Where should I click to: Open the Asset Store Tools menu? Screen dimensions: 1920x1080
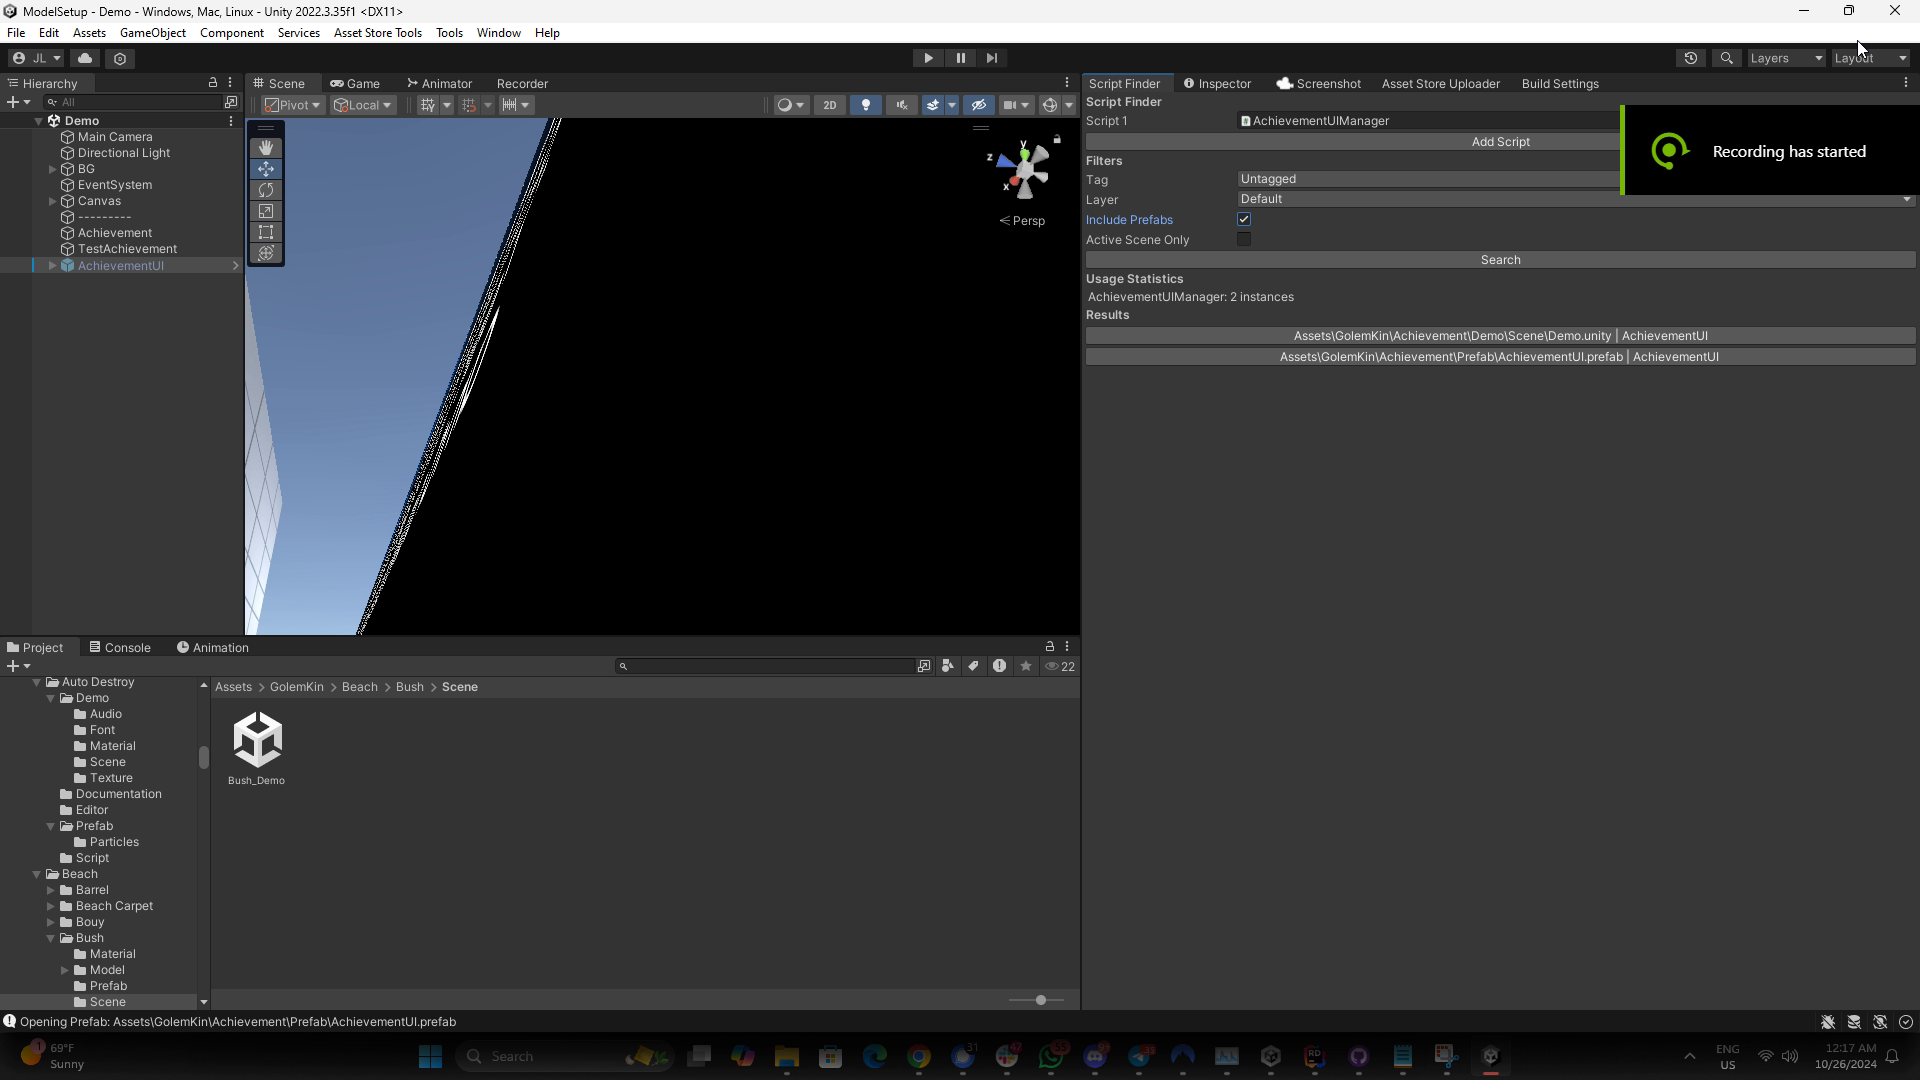coord(377,32)
